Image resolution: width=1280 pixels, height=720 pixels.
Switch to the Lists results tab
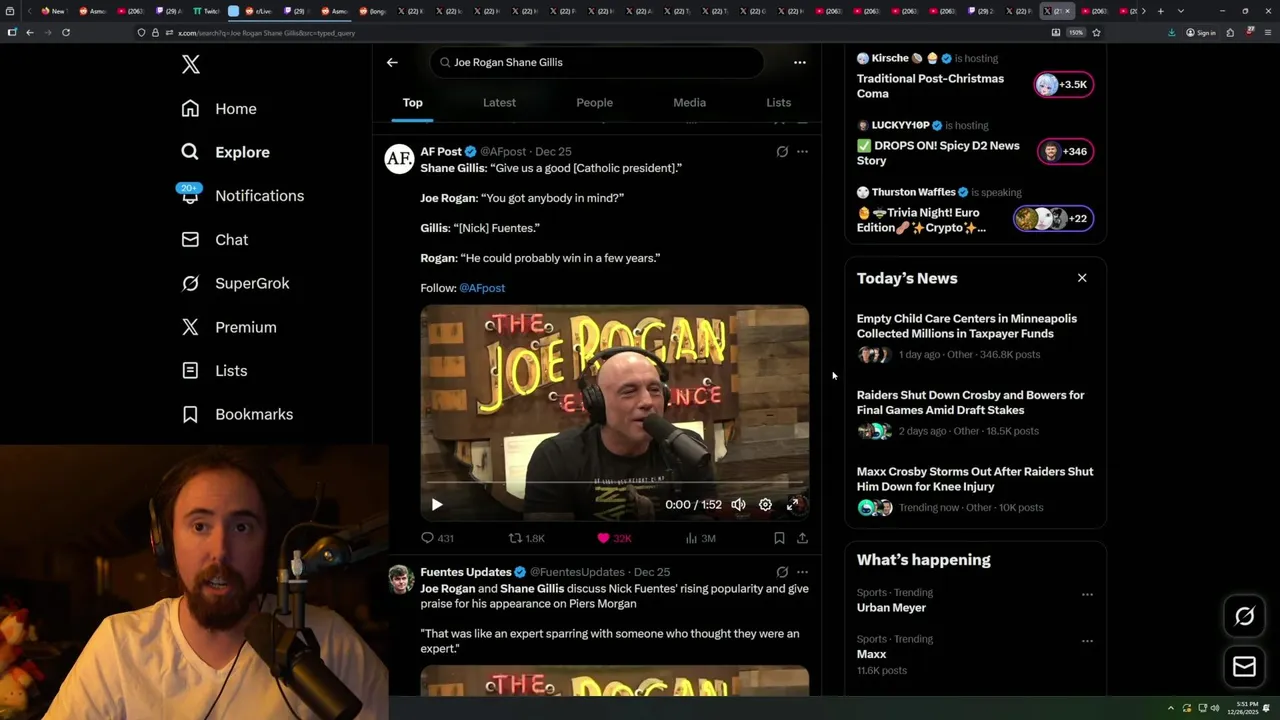(x=778, y=103)
